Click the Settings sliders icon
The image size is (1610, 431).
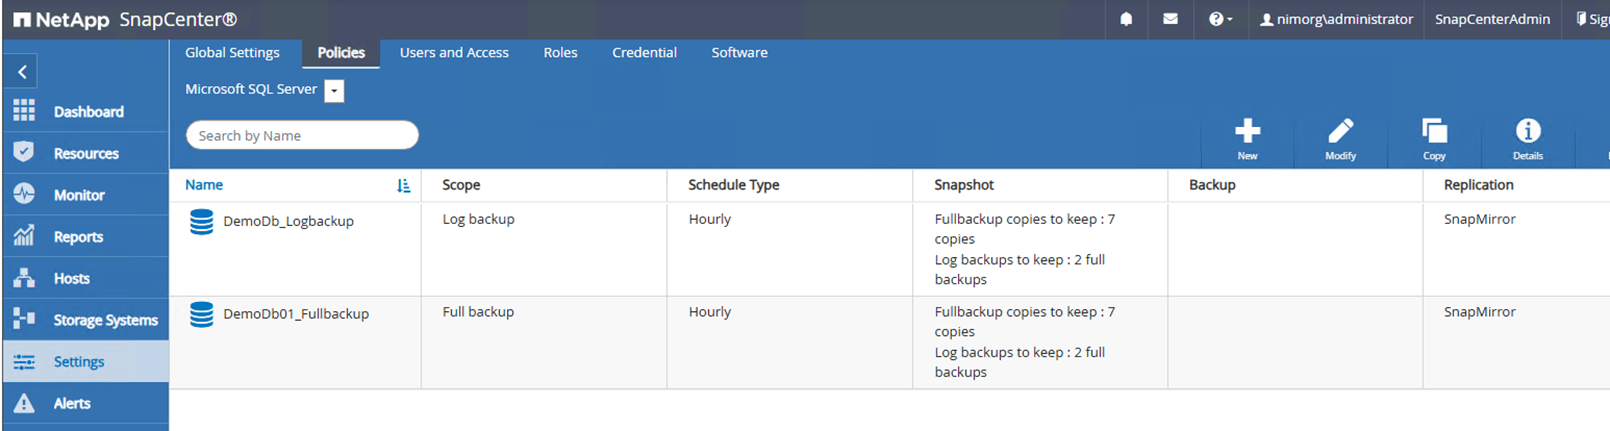point(24,361)
